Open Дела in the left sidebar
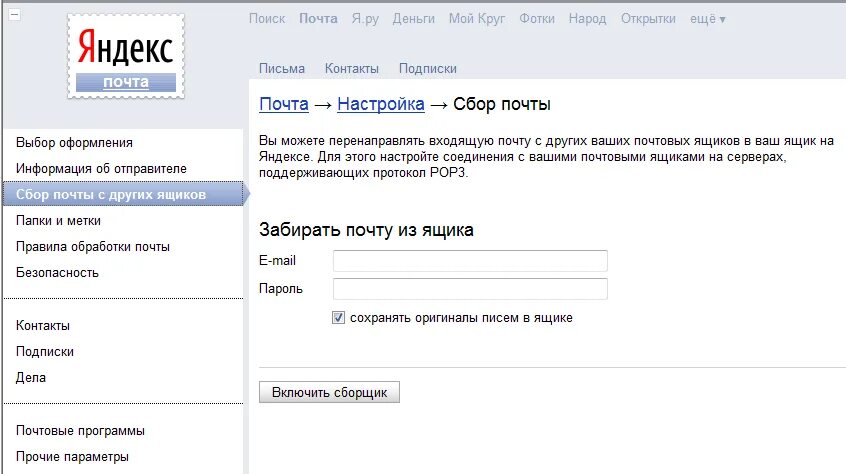The height and width of the screenshot is (474, 846). click(31, 377)
